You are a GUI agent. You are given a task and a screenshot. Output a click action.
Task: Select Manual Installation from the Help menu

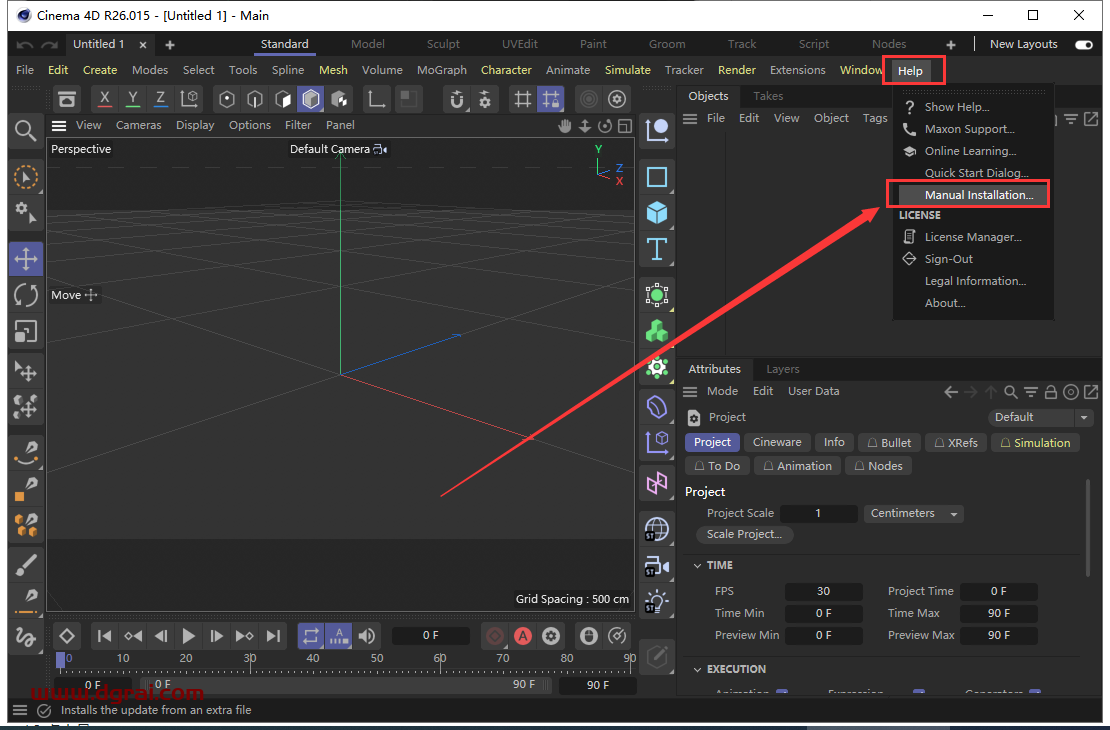(968, 194)
